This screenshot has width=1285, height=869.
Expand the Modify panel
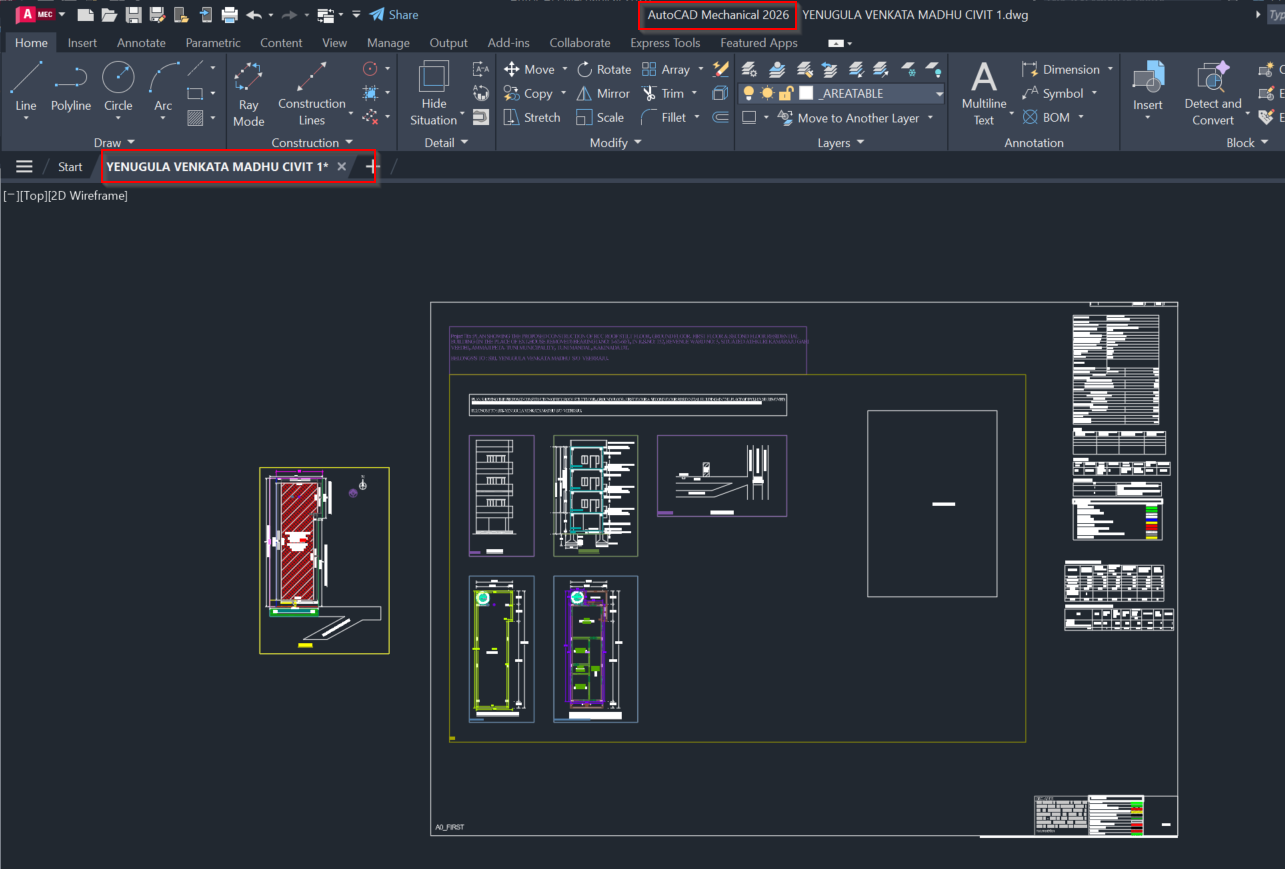pyautogui.click(x=616, y=143)
